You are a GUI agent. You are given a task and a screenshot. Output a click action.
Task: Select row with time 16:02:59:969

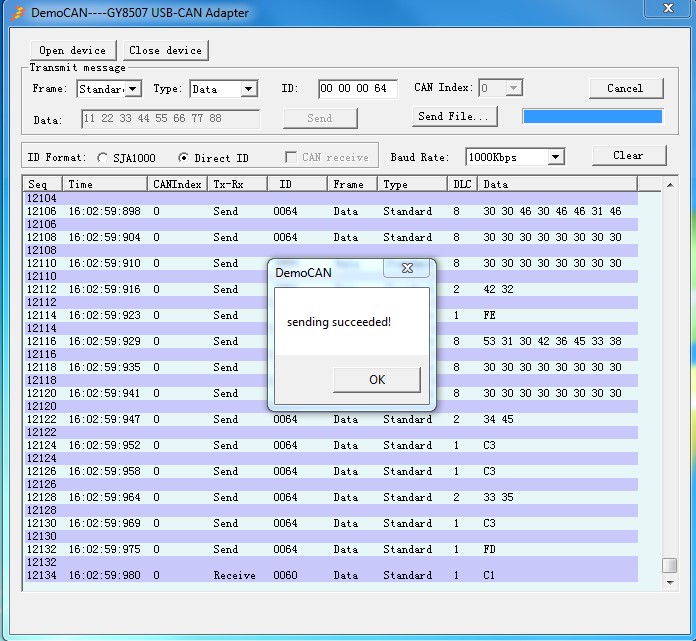(331, 523)
